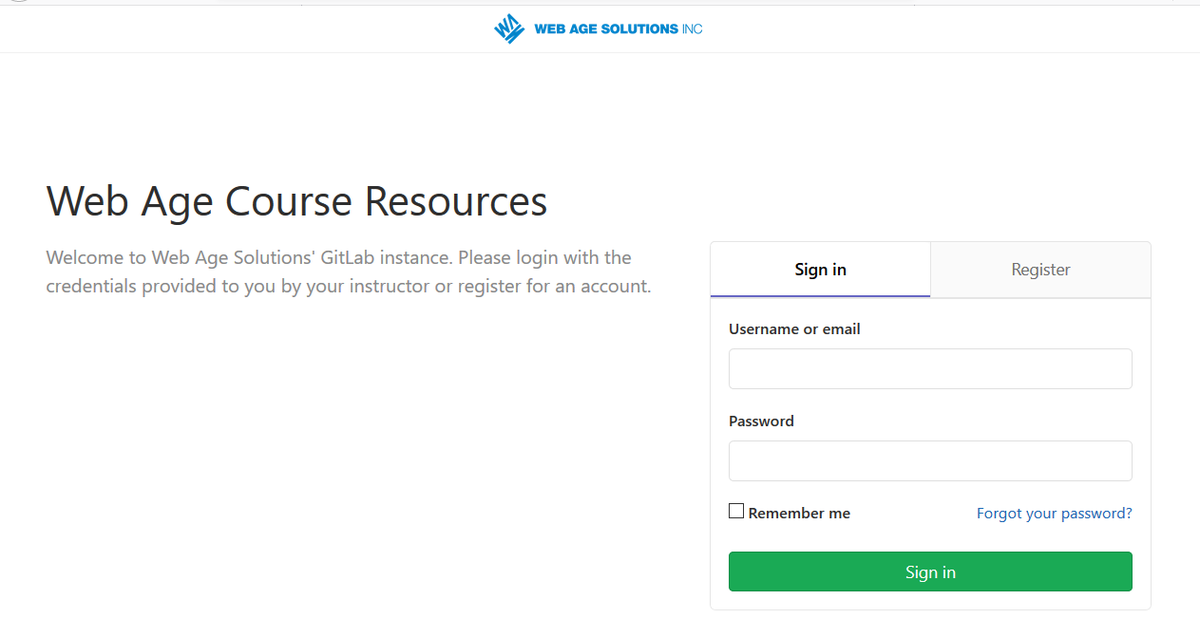
Task: Click the Username or email label
Action: point(793,328)
